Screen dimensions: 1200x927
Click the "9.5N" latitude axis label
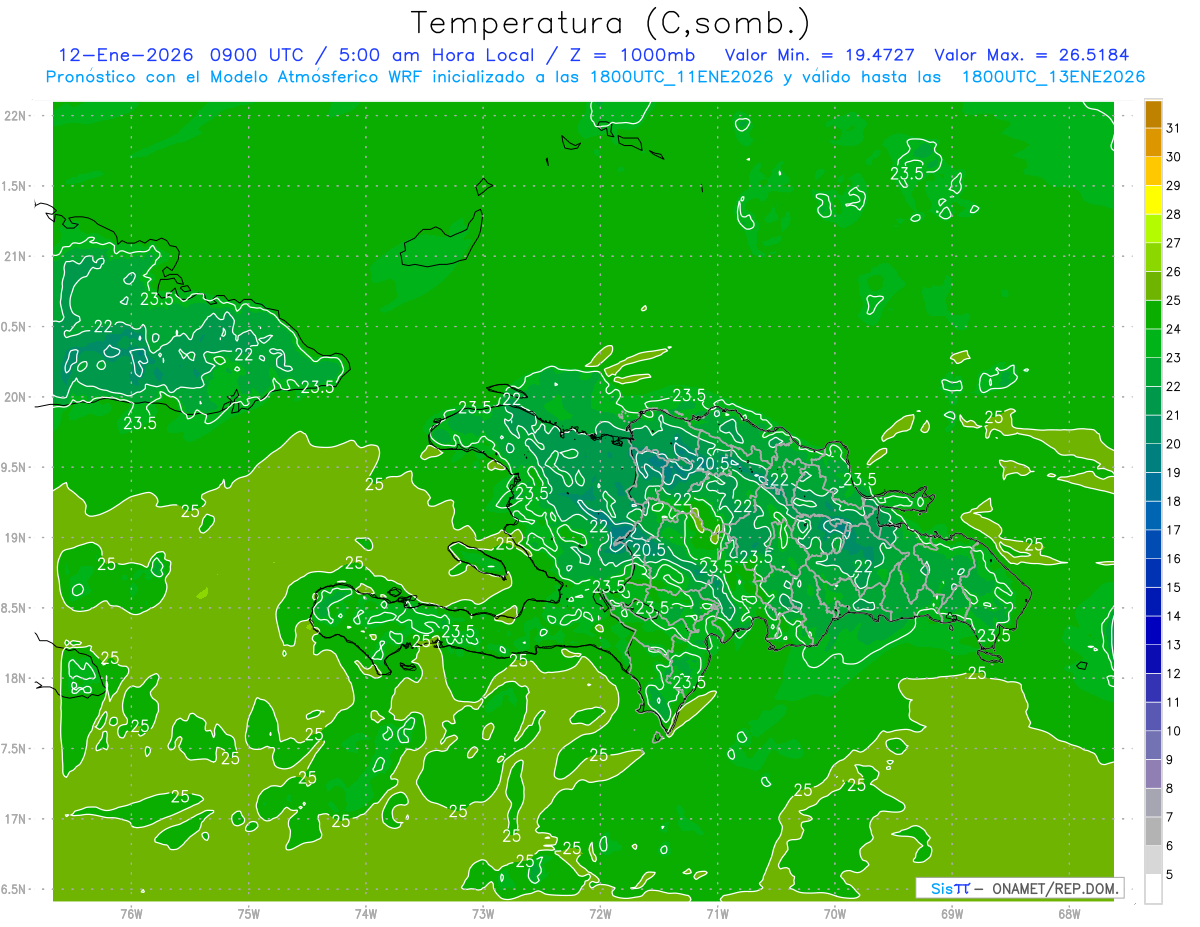click(x=15, y=467)
